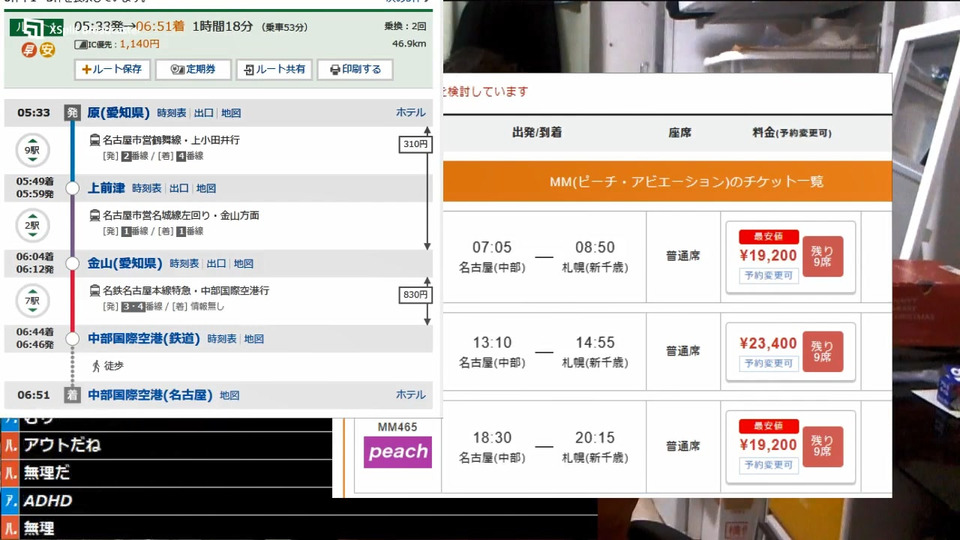
Task: Click 残り9席 badge on 18:30 flight
Action: tap(823, 446)
